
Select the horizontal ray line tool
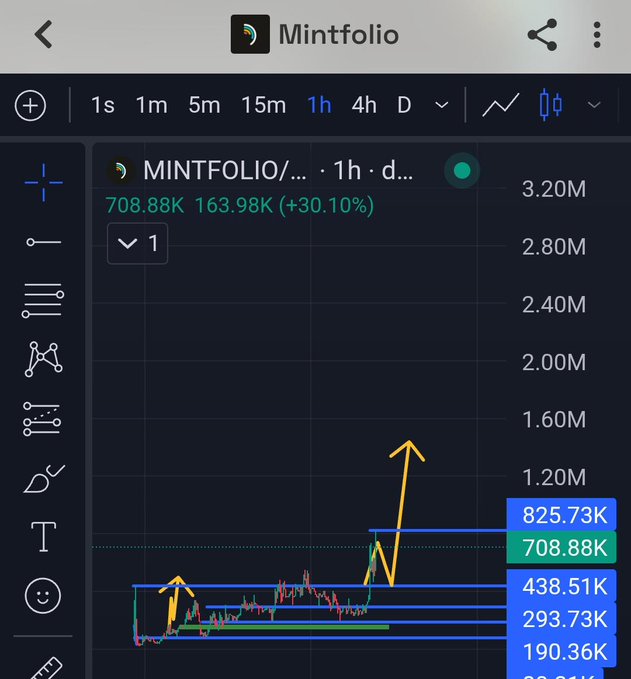coord(43,242)
